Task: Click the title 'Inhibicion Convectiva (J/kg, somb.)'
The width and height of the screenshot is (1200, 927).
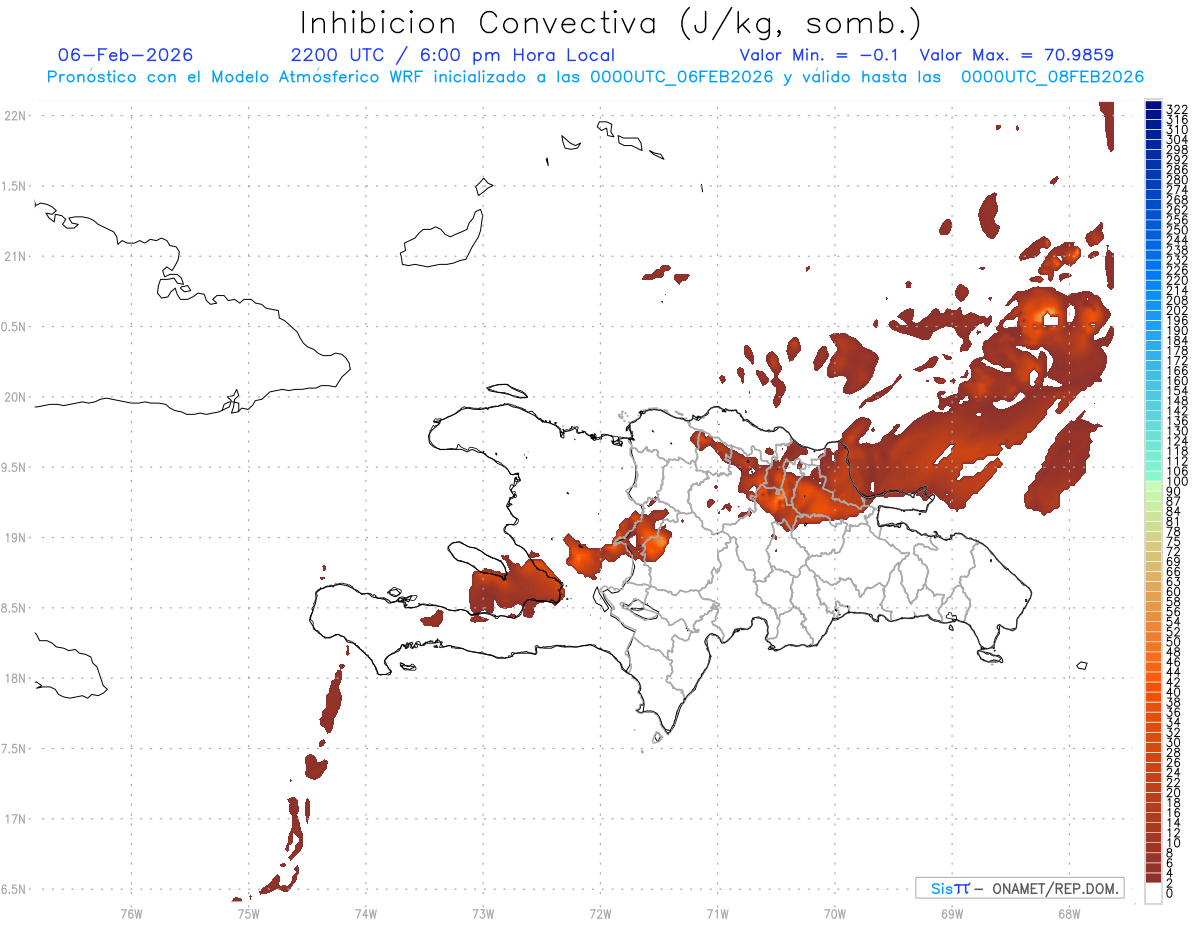Action: [611, 24]
